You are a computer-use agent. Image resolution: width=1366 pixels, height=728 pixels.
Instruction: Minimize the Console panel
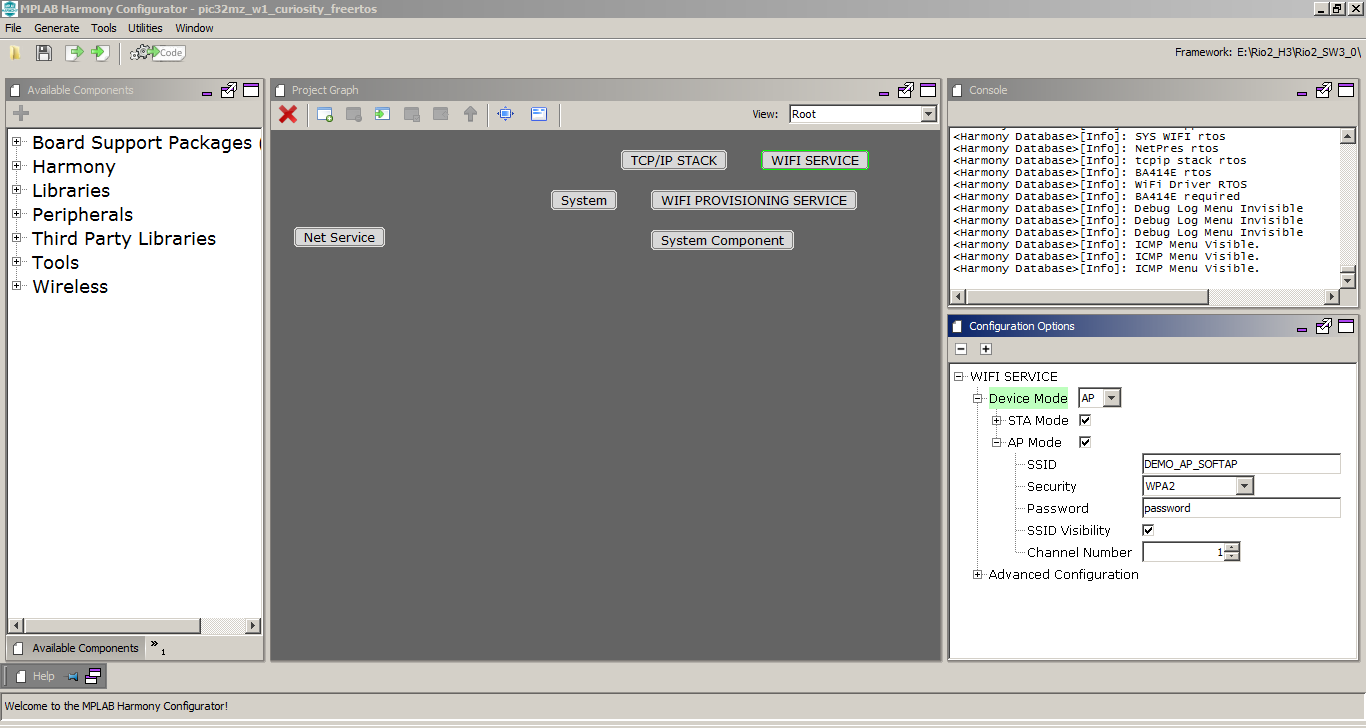1301,93
